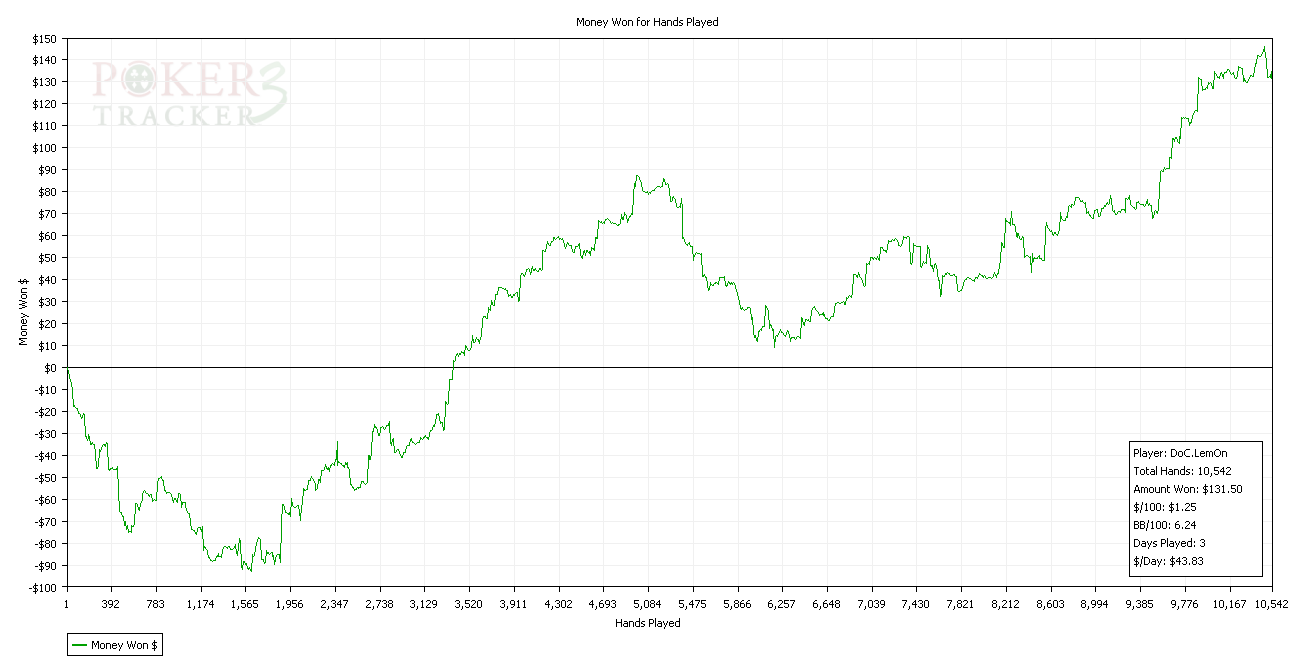Click the $150 label on the money axis

[46, 39]
